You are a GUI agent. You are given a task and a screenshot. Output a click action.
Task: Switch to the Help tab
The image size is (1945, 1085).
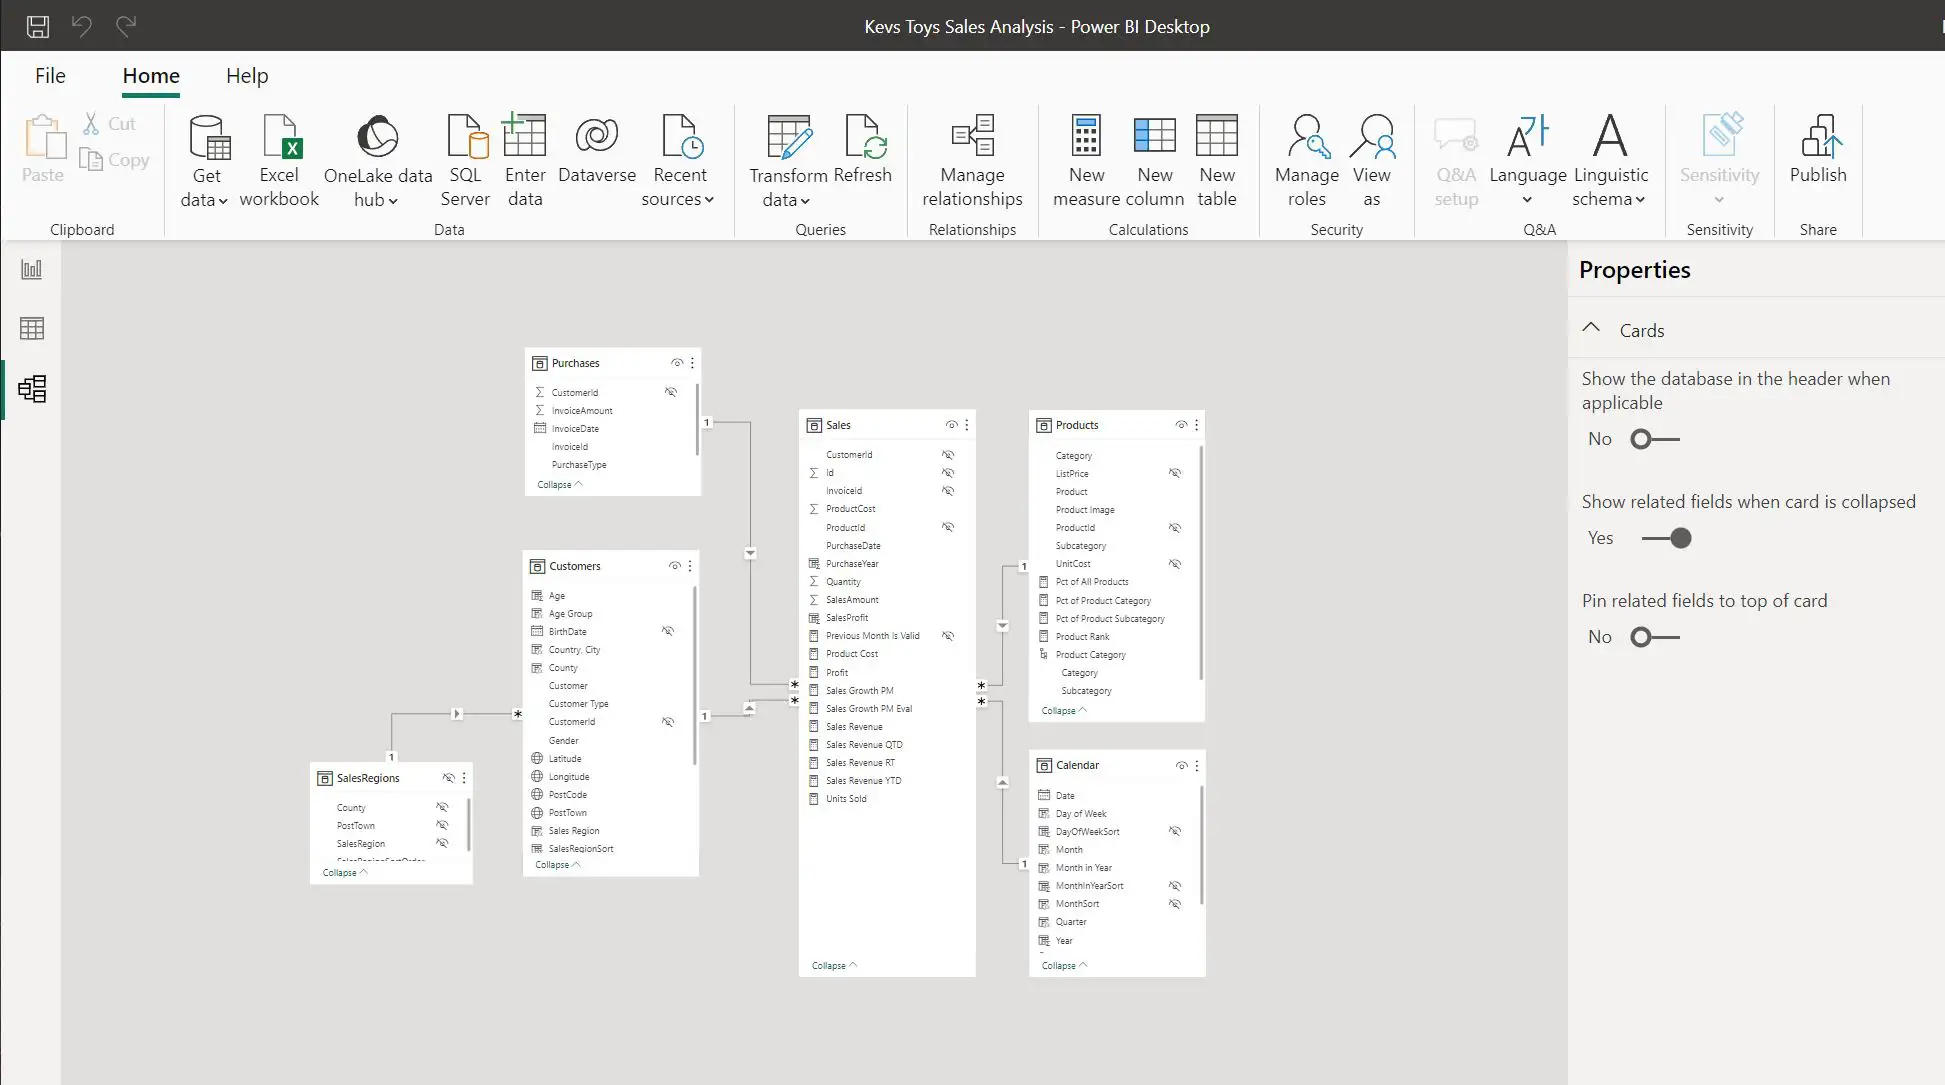coord(247,76)
